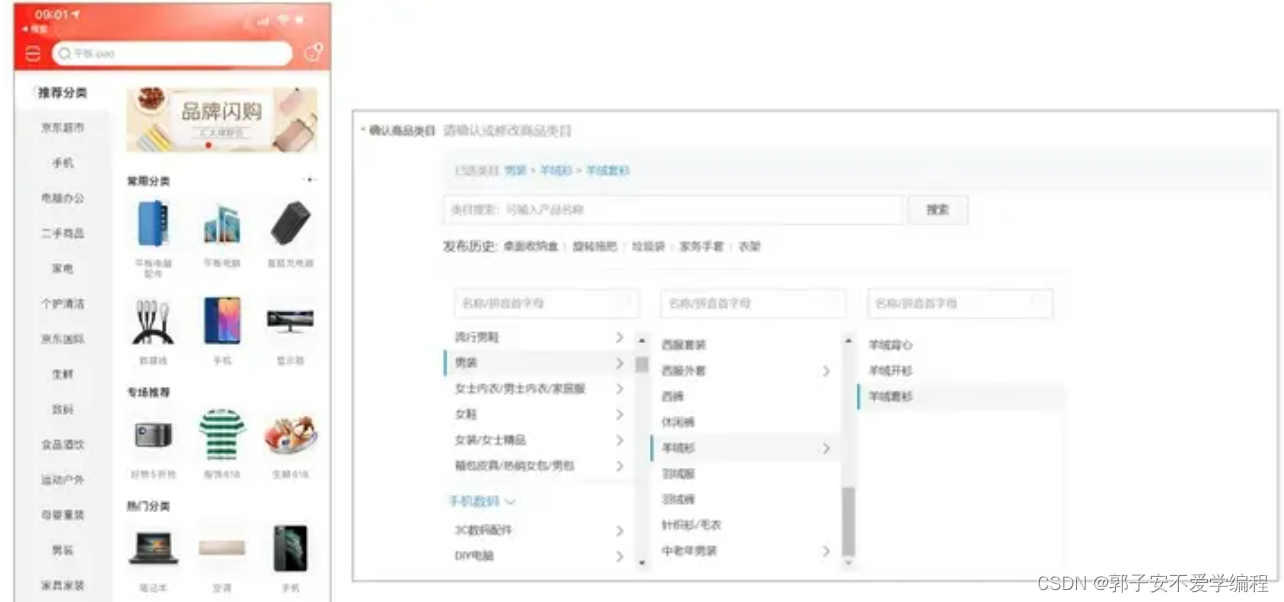Expand the 箱包皮具/热销女包/男包 row chevron
1284x602 pixels.
620,466
